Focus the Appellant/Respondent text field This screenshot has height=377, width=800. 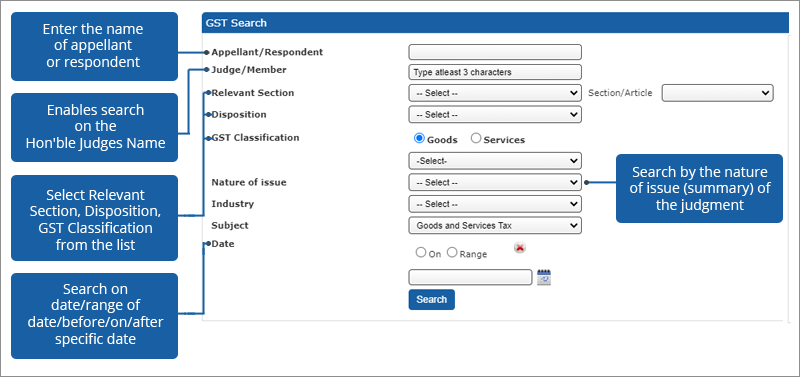click(495, 52)
